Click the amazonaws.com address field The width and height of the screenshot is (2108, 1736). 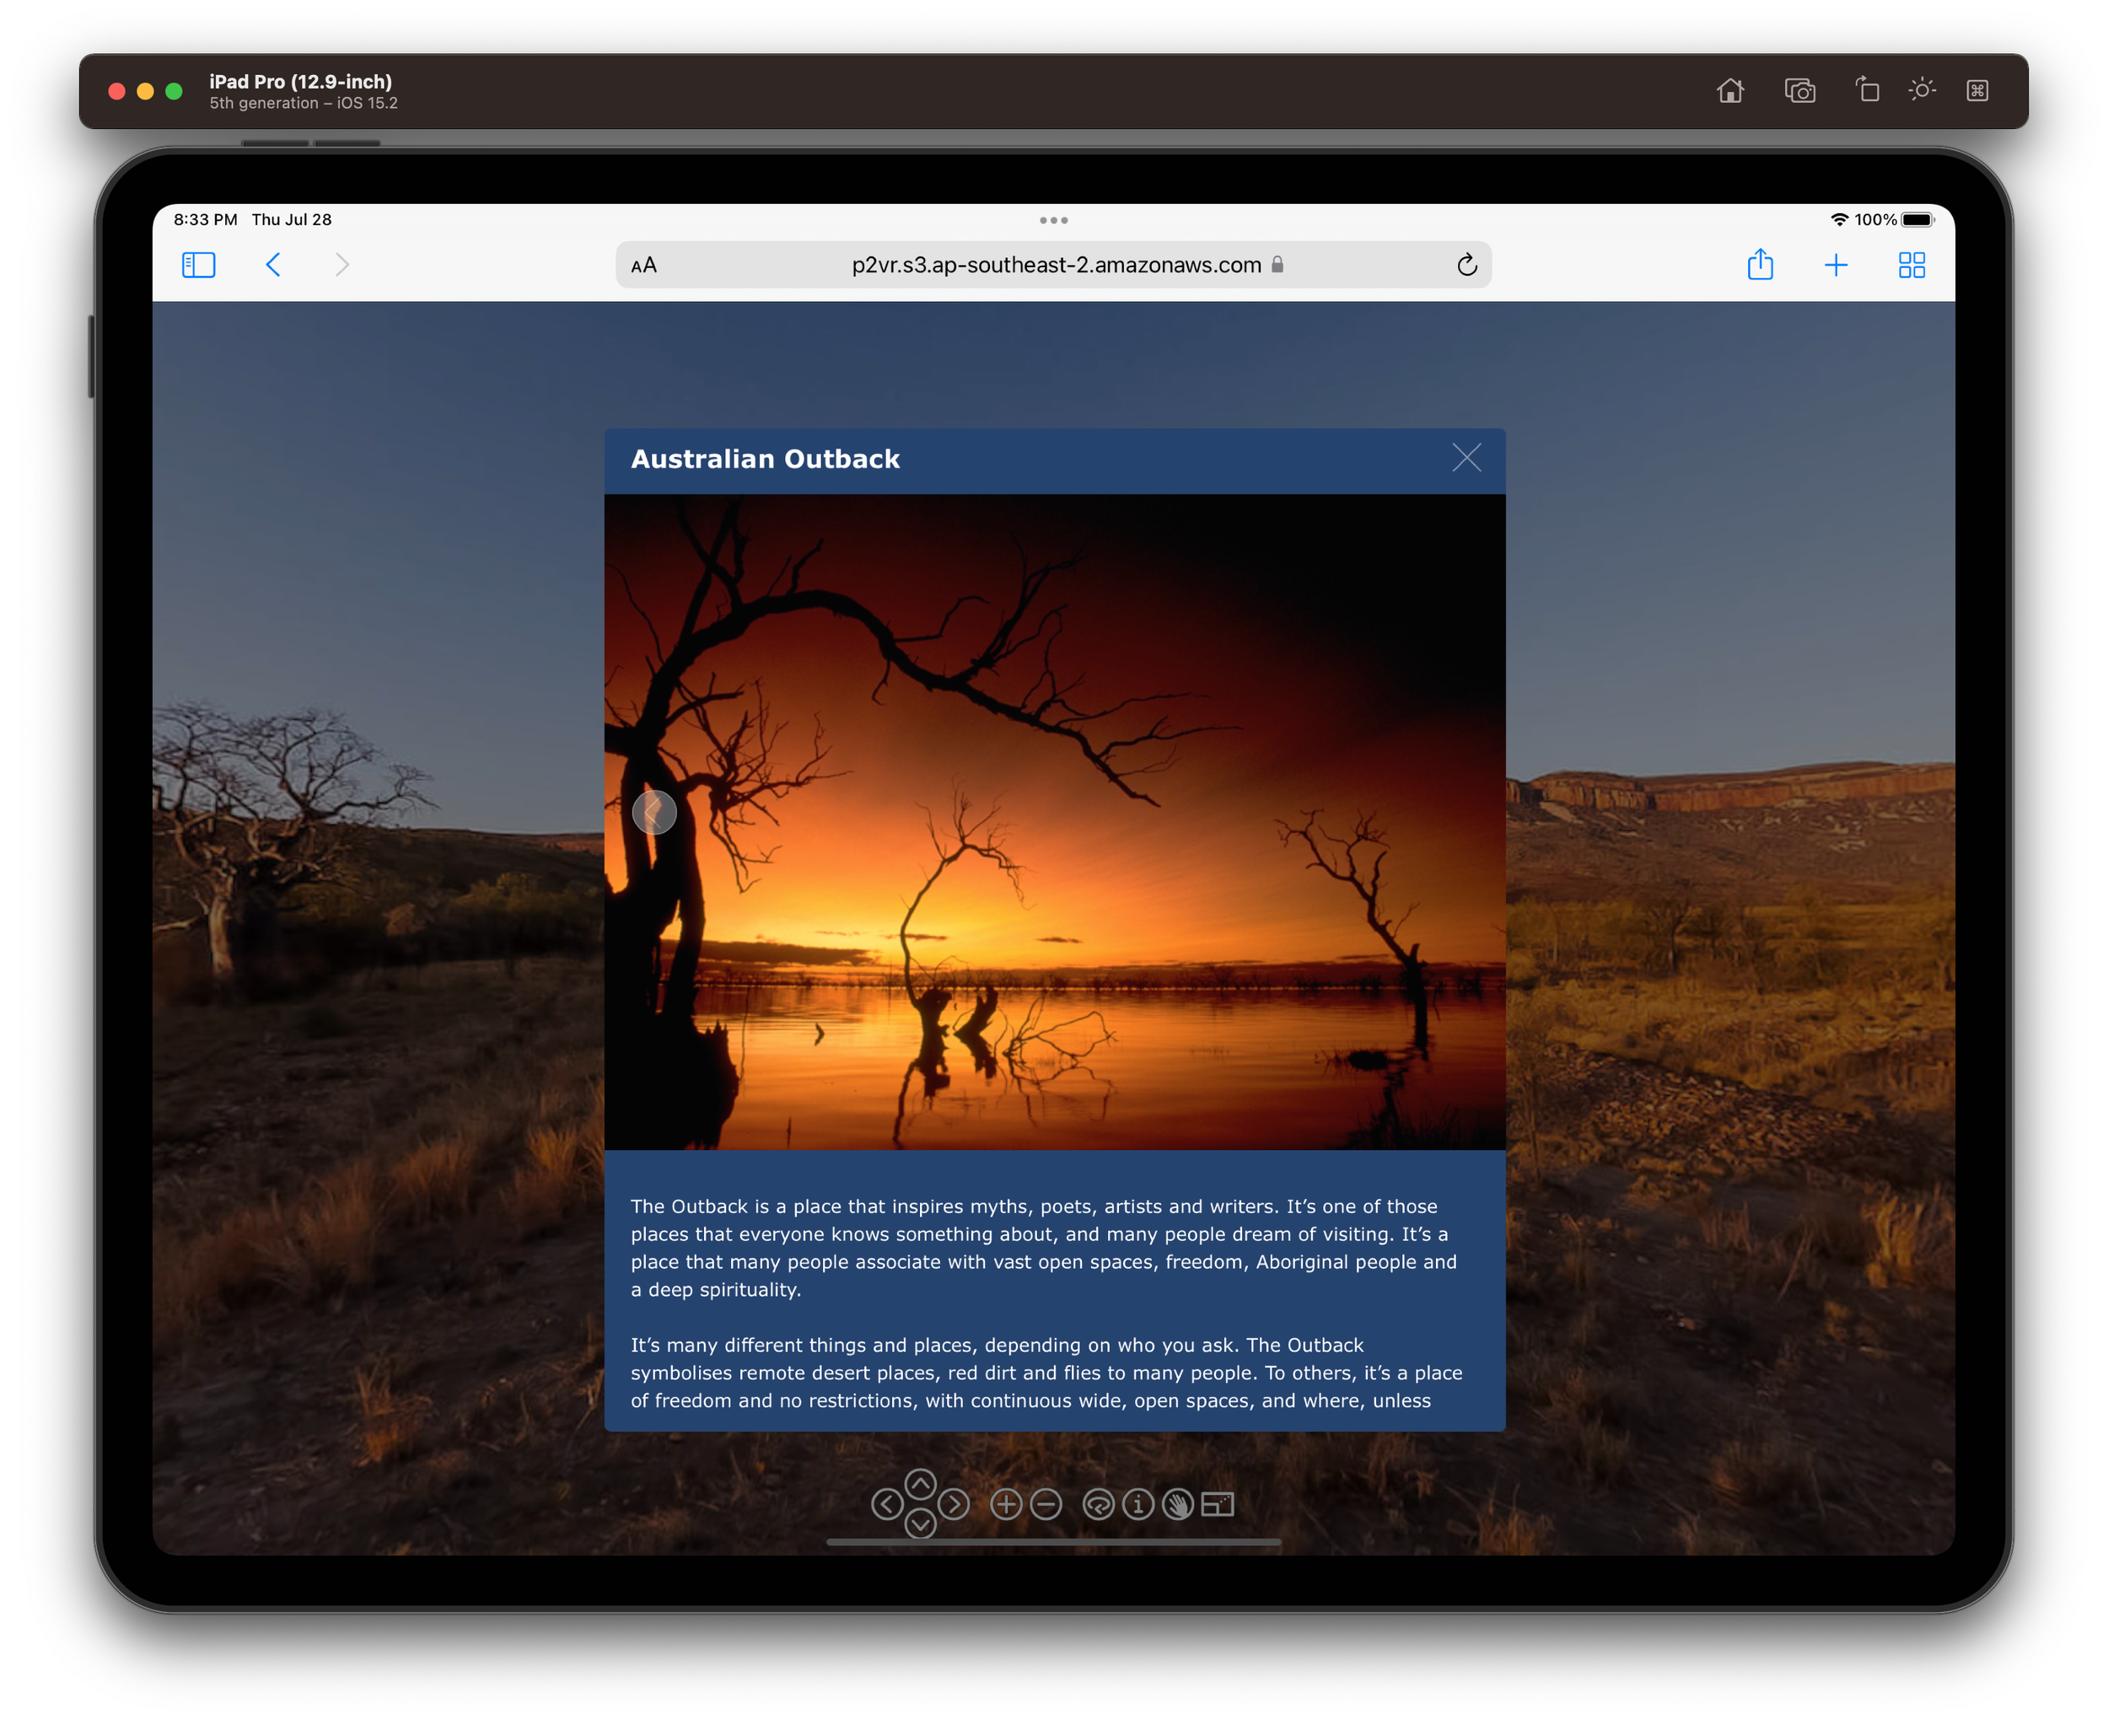(1056, 265)
